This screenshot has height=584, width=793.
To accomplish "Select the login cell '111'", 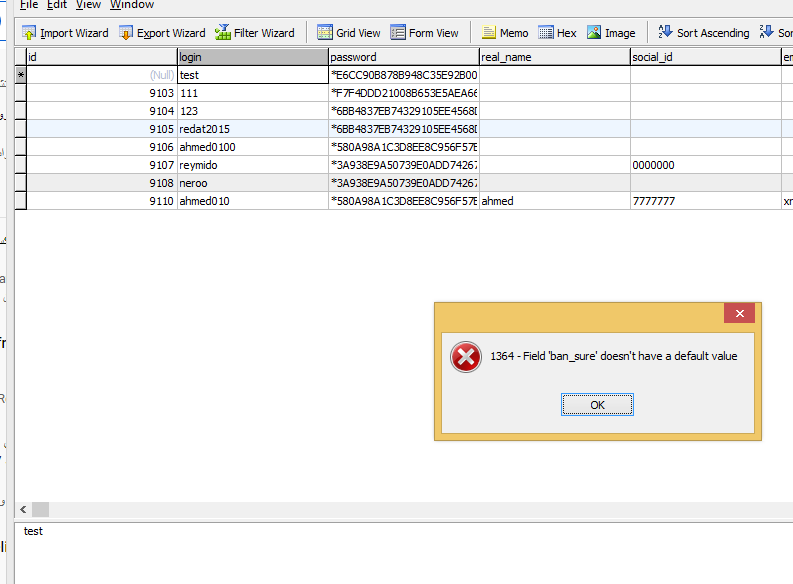I will (x=253, y=93).
